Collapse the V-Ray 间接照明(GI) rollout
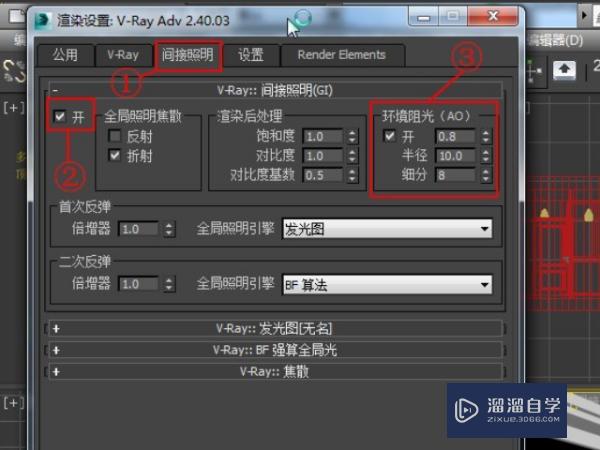This screenshot has height=450, width=600. (x=276, y=91)
